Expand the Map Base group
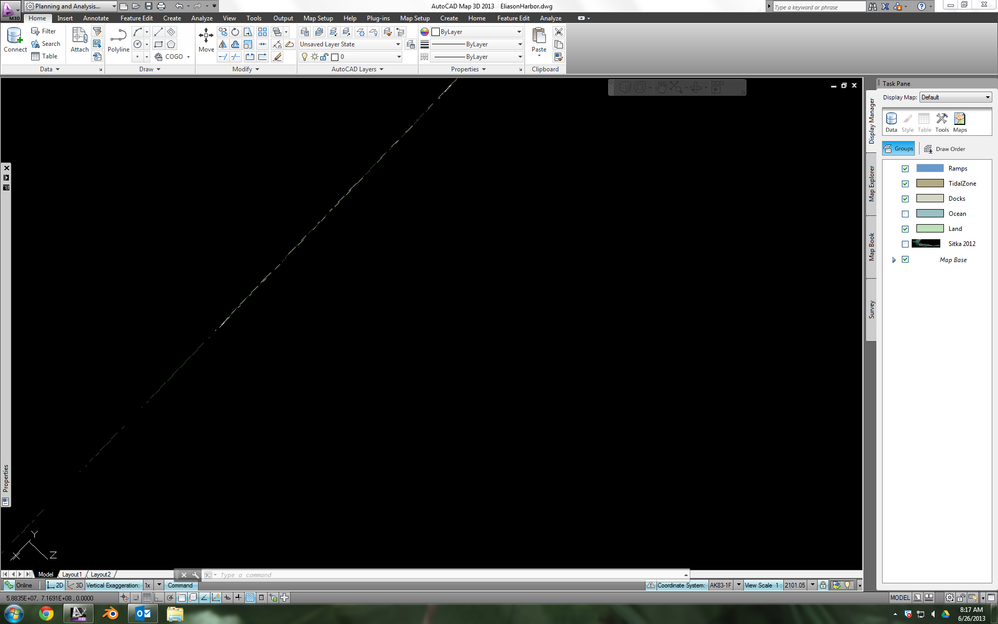The height and width of the screenshot is (624, 998). coord(894,260)
